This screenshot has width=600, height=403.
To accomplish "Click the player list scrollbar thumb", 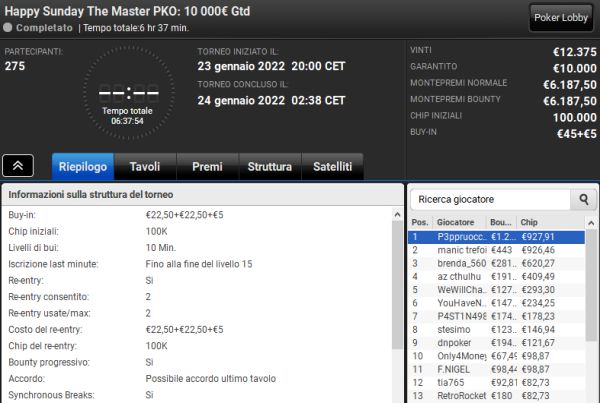I will coord(591,285).
